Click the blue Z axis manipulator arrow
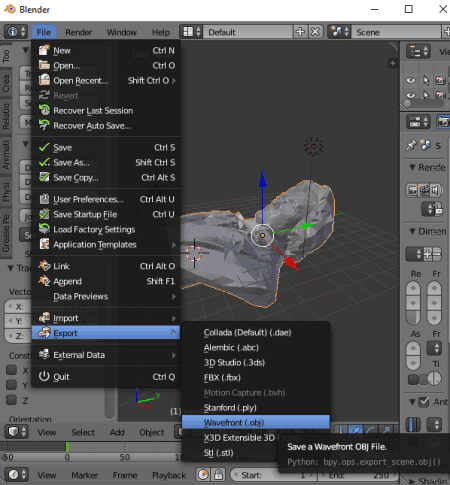 263,180
